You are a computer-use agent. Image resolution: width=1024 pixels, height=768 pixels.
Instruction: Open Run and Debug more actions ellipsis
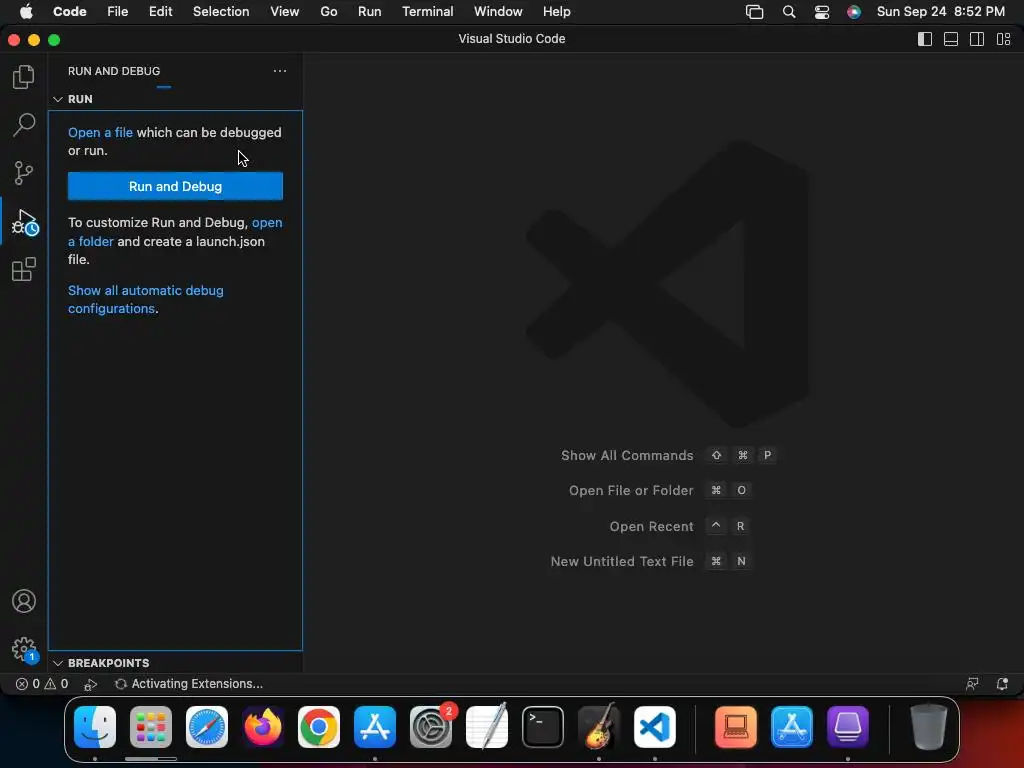point(280,71)
